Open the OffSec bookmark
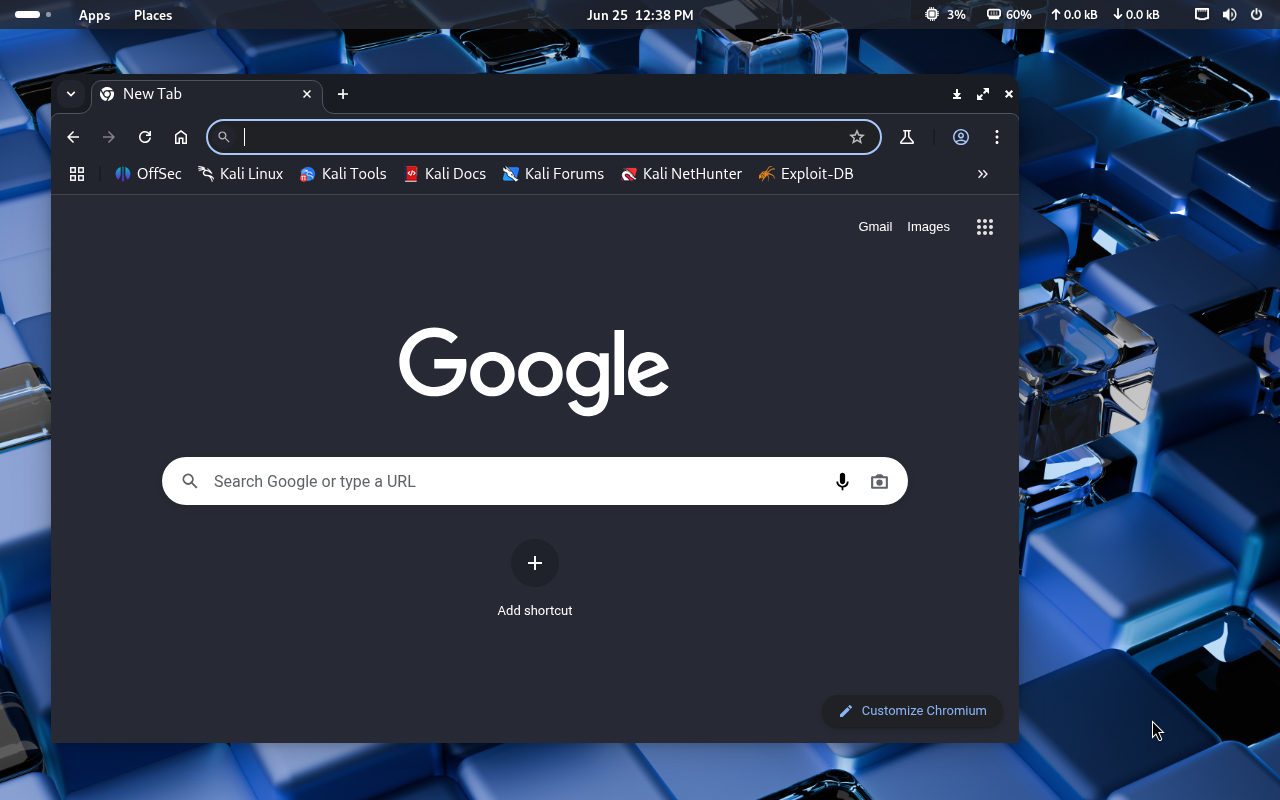The image size is (1280, 800). [x=148, y=174]
